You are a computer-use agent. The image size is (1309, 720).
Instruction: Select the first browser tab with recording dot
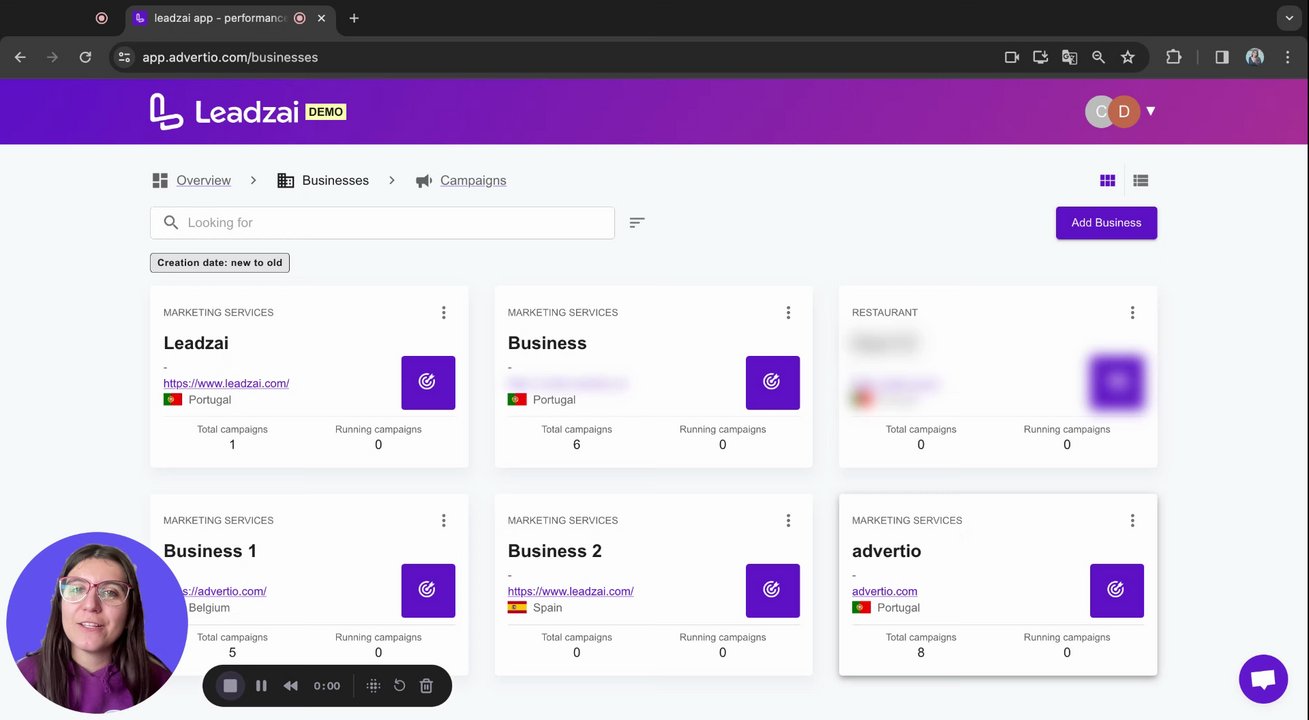click(101, 18)
